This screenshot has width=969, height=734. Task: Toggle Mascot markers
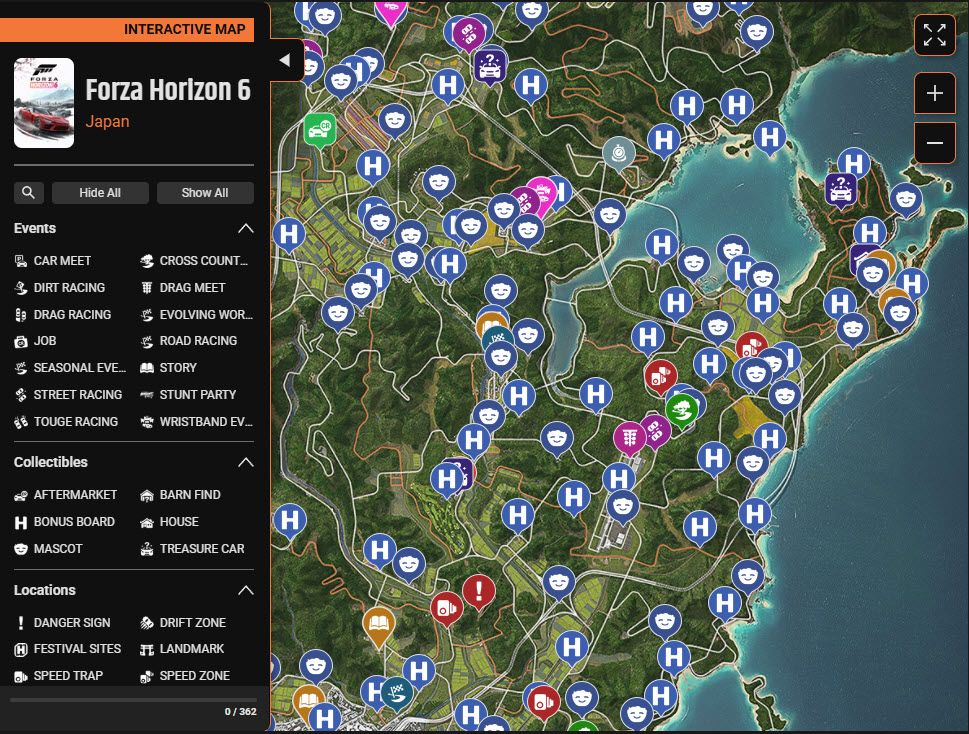tap(49, 549)
